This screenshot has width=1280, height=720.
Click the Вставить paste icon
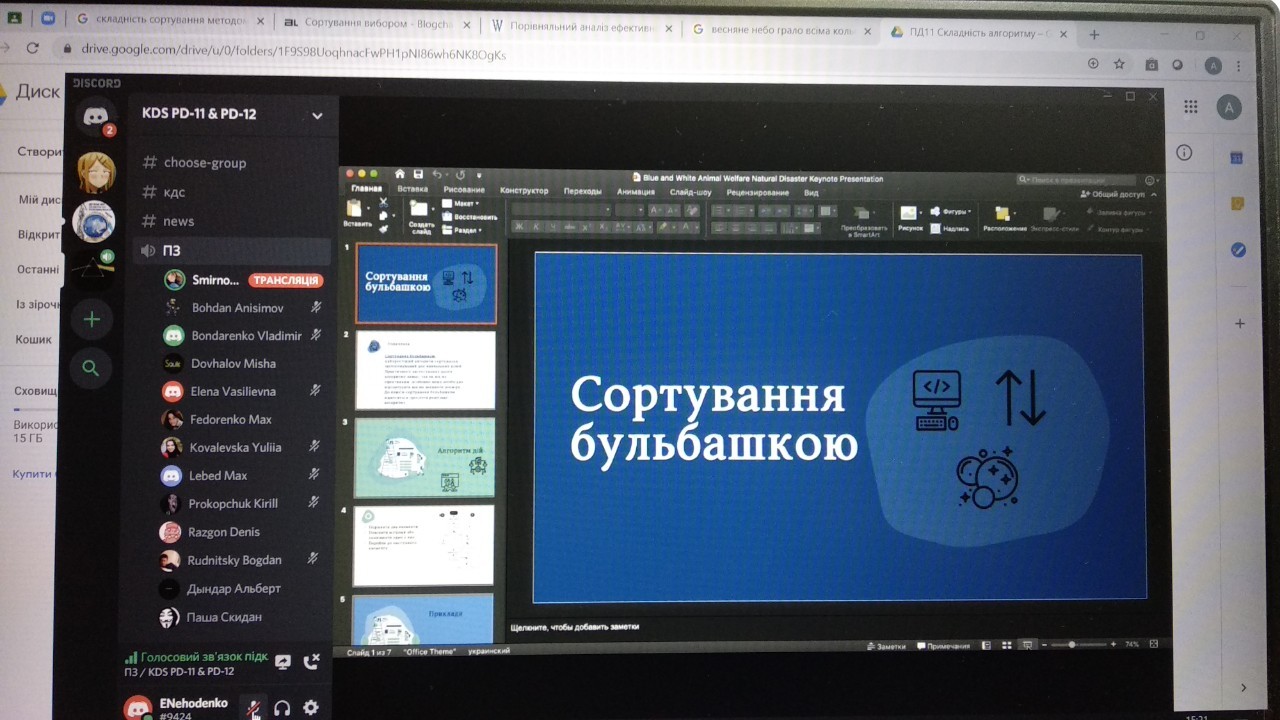tap(354, 210)
